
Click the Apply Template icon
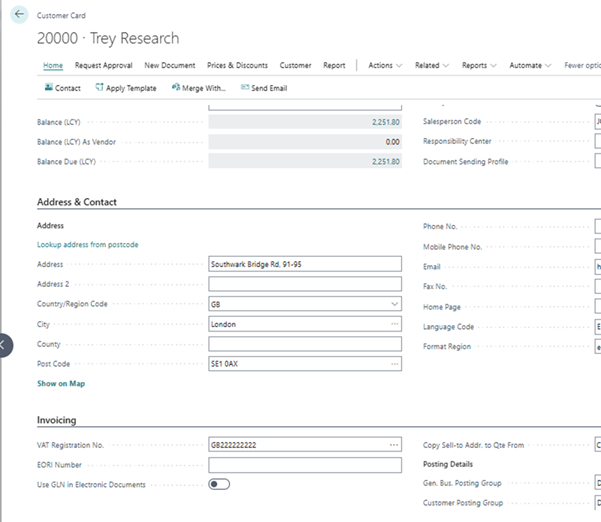click(100, 88)
